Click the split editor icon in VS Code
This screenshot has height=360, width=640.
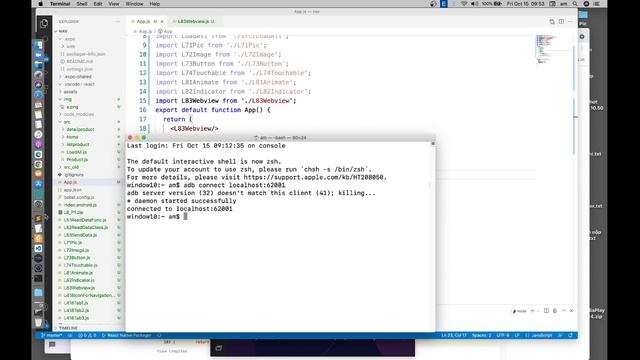pos(561,21)
